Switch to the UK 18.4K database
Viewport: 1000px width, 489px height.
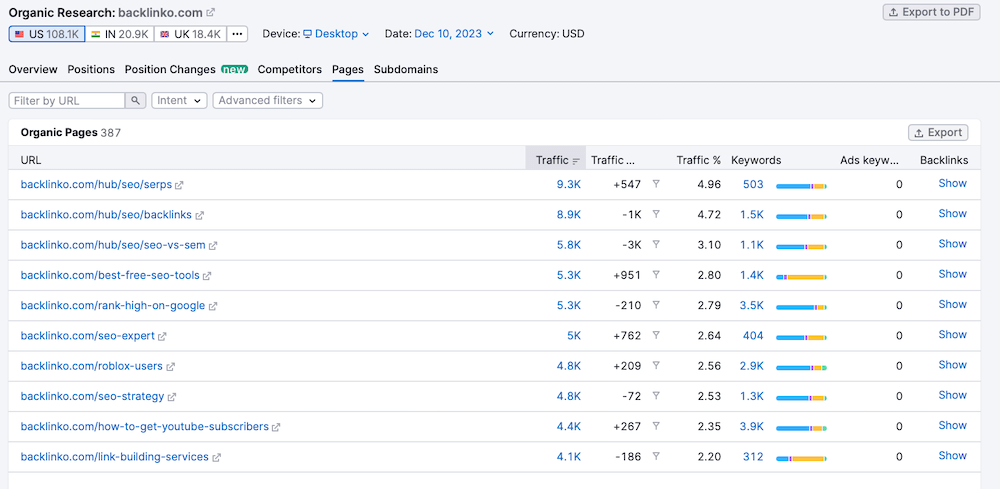pyautogui.click(x=189, y=34)
